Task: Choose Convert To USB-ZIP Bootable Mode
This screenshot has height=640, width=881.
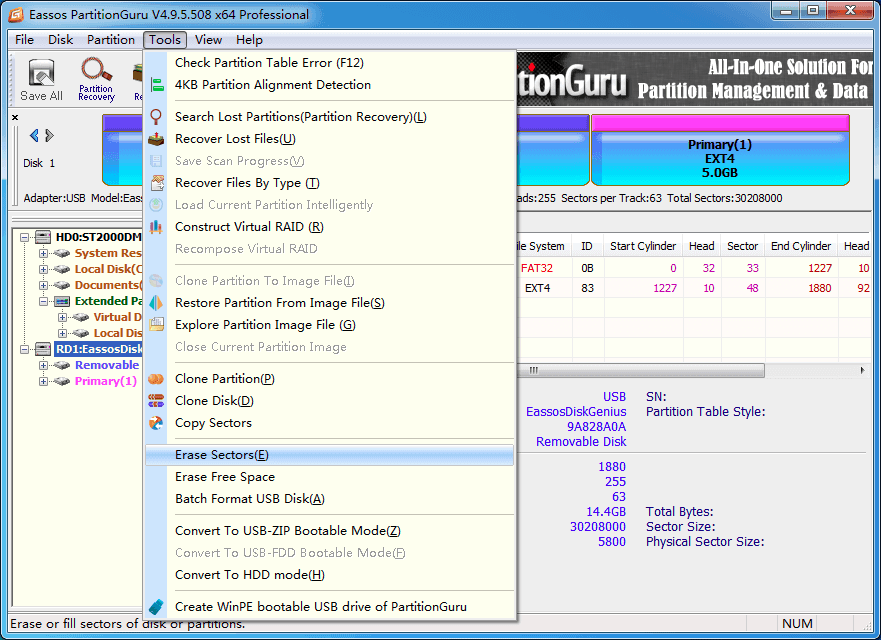Action: coord(330,531)
